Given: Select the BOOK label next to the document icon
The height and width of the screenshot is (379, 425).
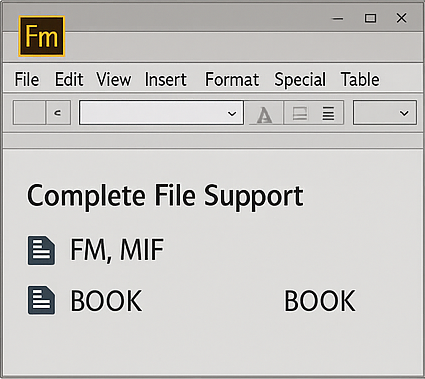Looking at the screenshot, I should pos(106,301).
